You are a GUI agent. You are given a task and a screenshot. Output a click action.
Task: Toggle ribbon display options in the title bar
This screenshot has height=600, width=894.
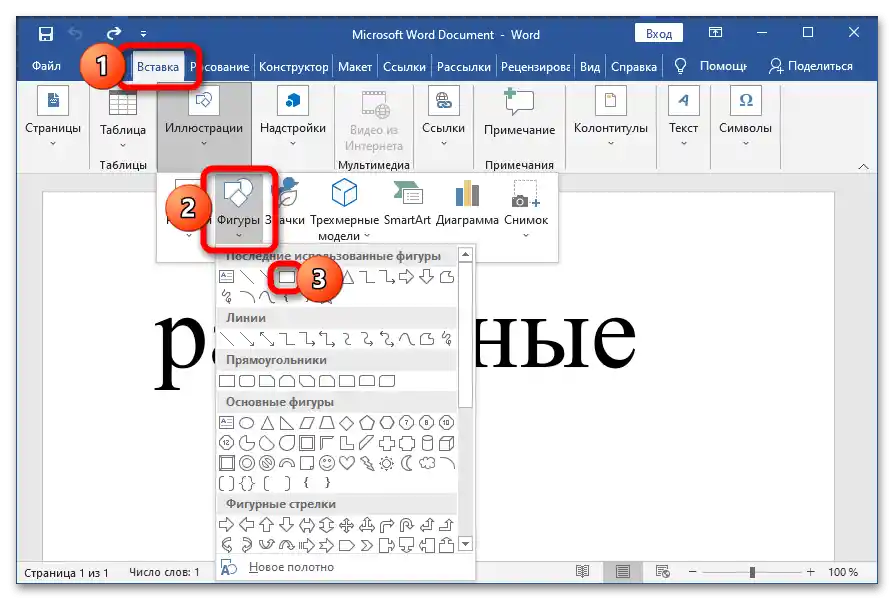(x=715, y=33)
